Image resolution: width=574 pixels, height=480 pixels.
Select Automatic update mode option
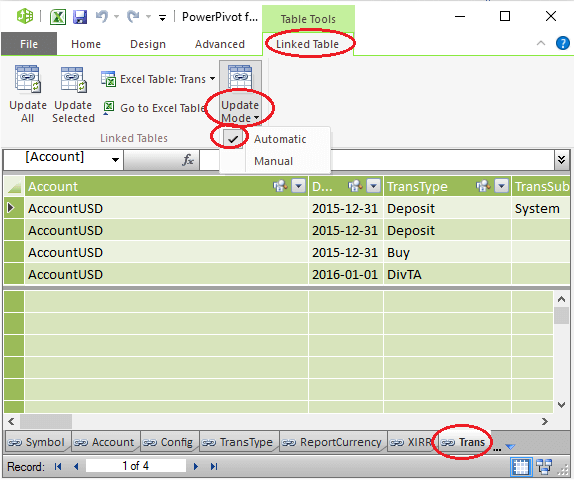click(280, 139)
